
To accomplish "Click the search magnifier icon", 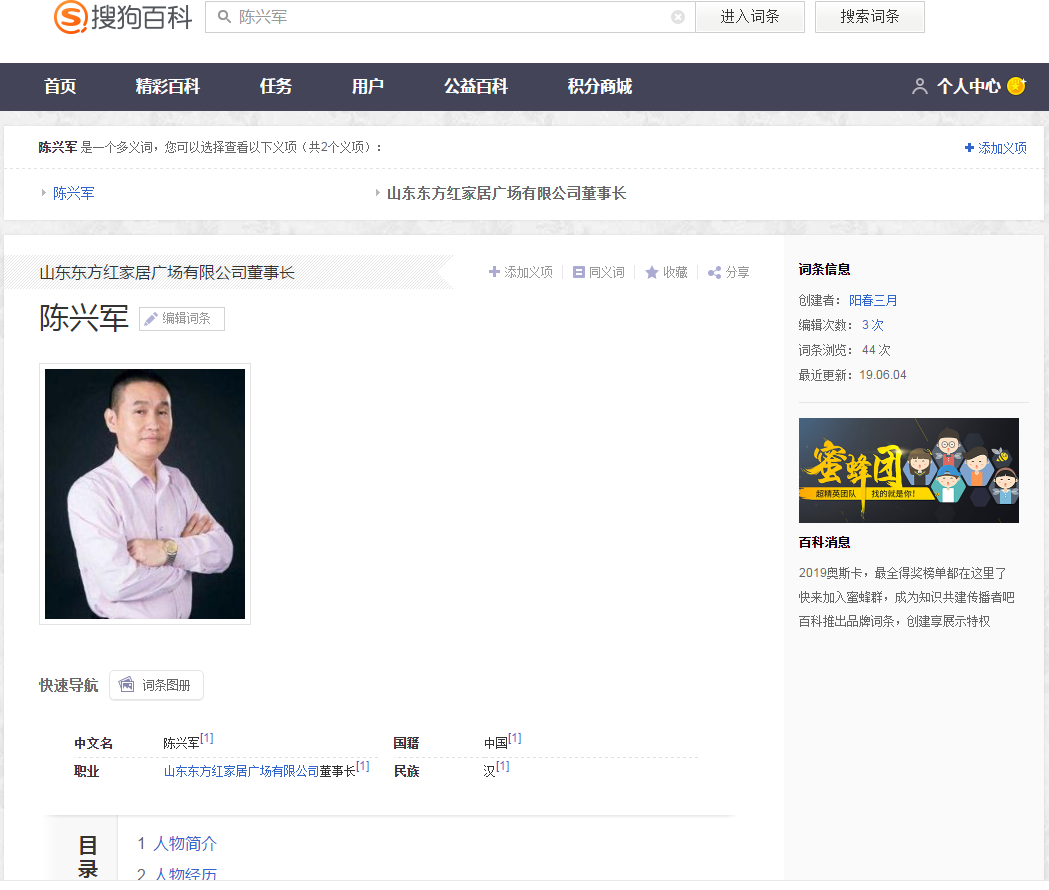I will (224, 17).
